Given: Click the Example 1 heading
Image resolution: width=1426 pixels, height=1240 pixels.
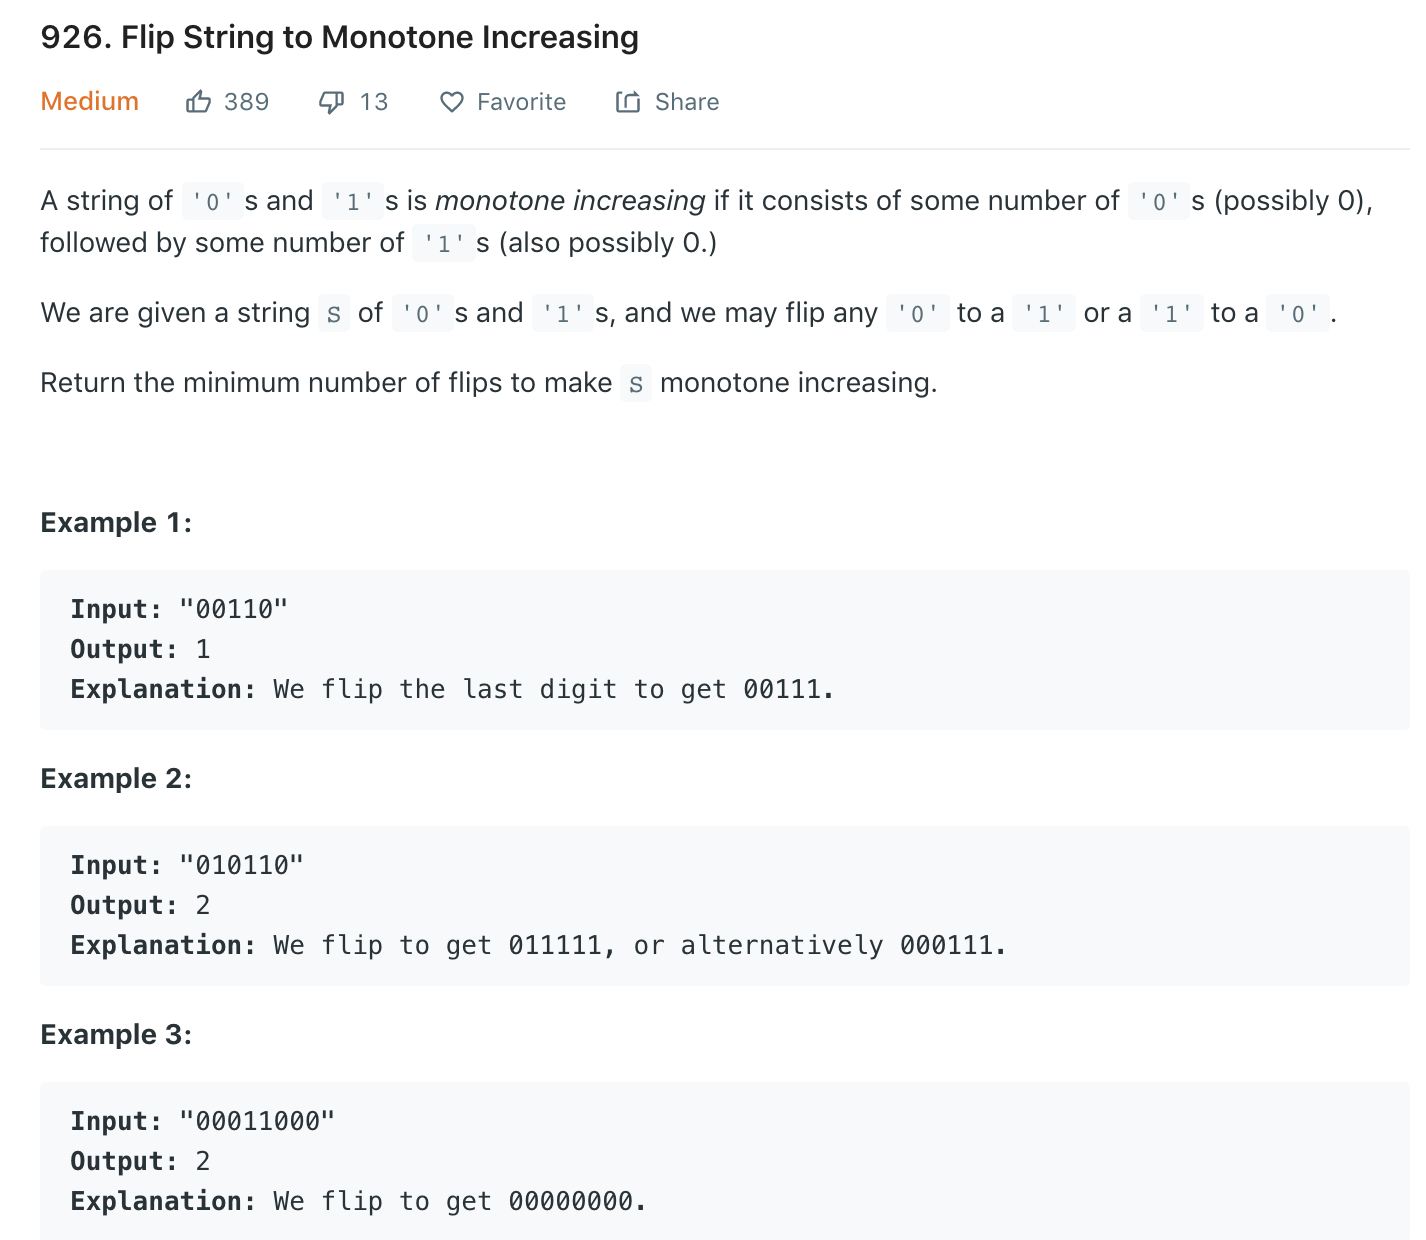Looking at the screenshot, I should click(116, 523).
